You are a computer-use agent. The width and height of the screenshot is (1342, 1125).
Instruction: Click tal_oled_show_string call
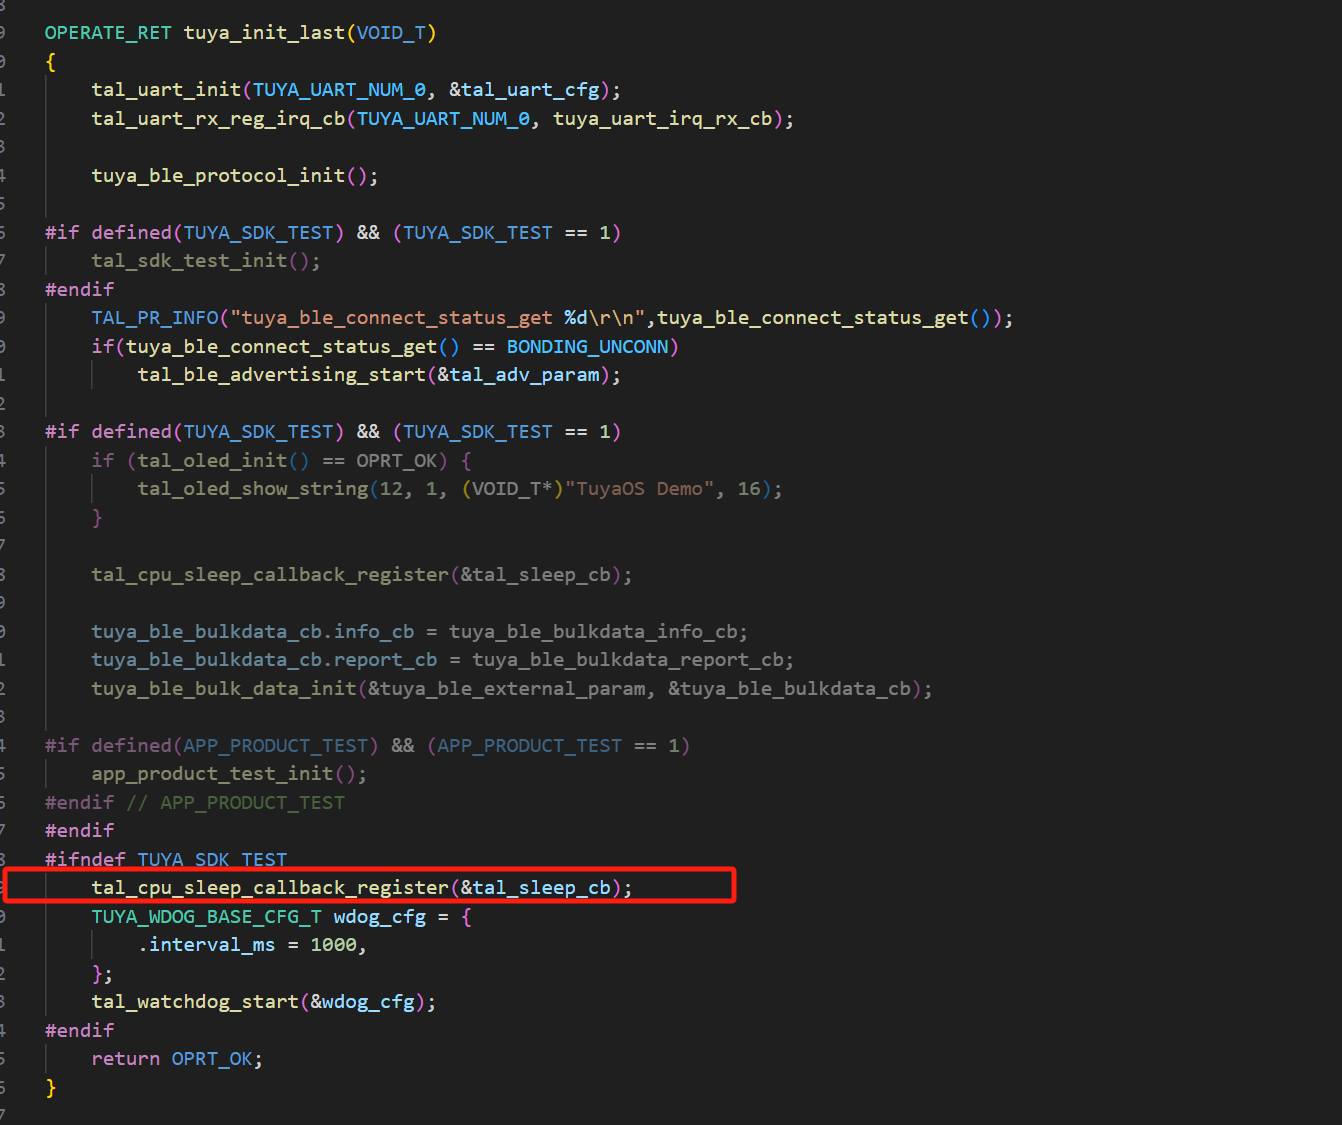(x=253, y=489)
